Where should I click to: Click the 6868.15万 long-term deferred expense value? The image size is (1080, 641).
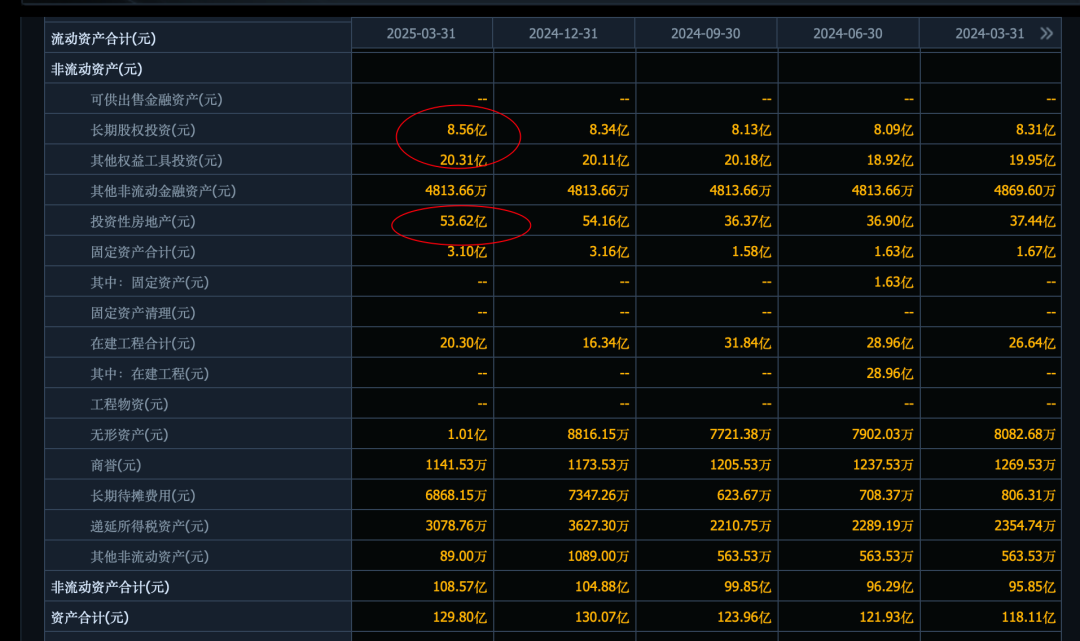click(x=456, y=494)
